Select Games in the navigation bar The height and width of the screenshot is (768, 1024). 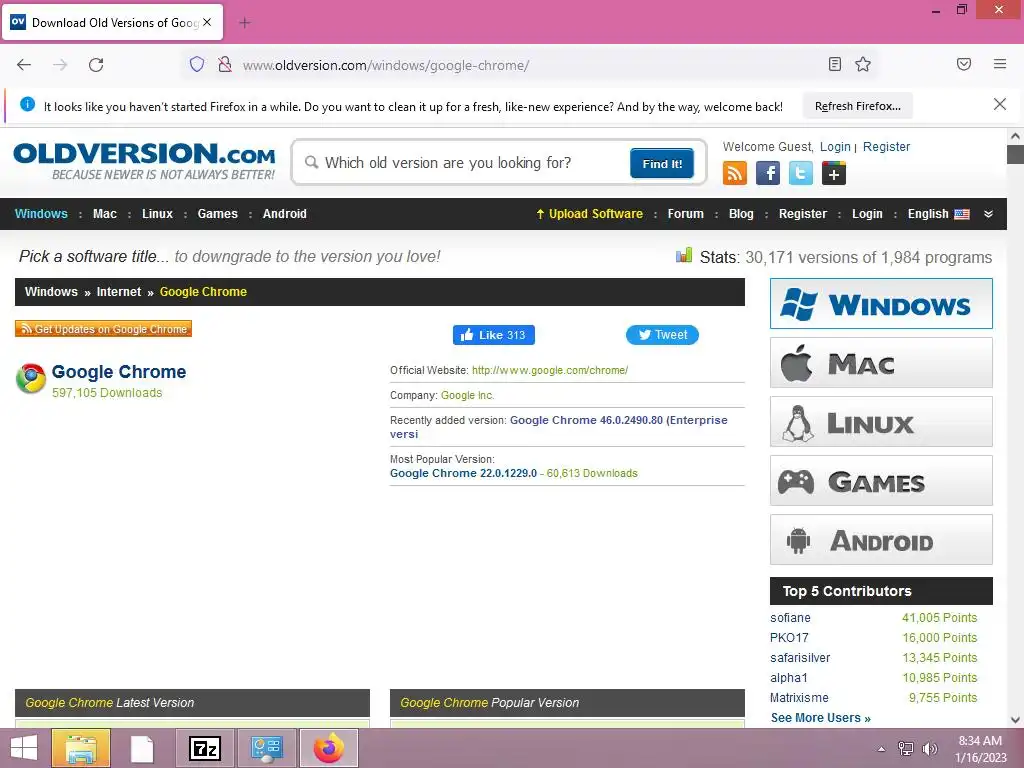(x=217, y=214)
